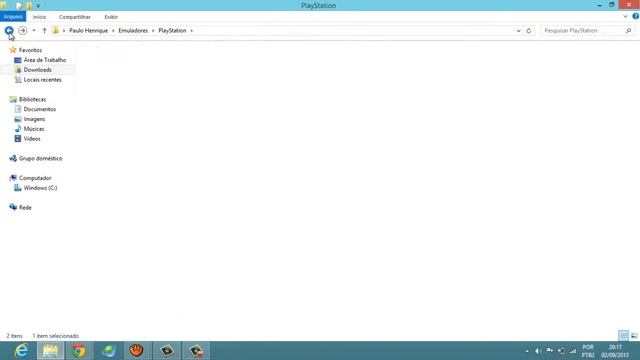
Task: Expand the ribbon with chevron
Action: tap(625, 17)
